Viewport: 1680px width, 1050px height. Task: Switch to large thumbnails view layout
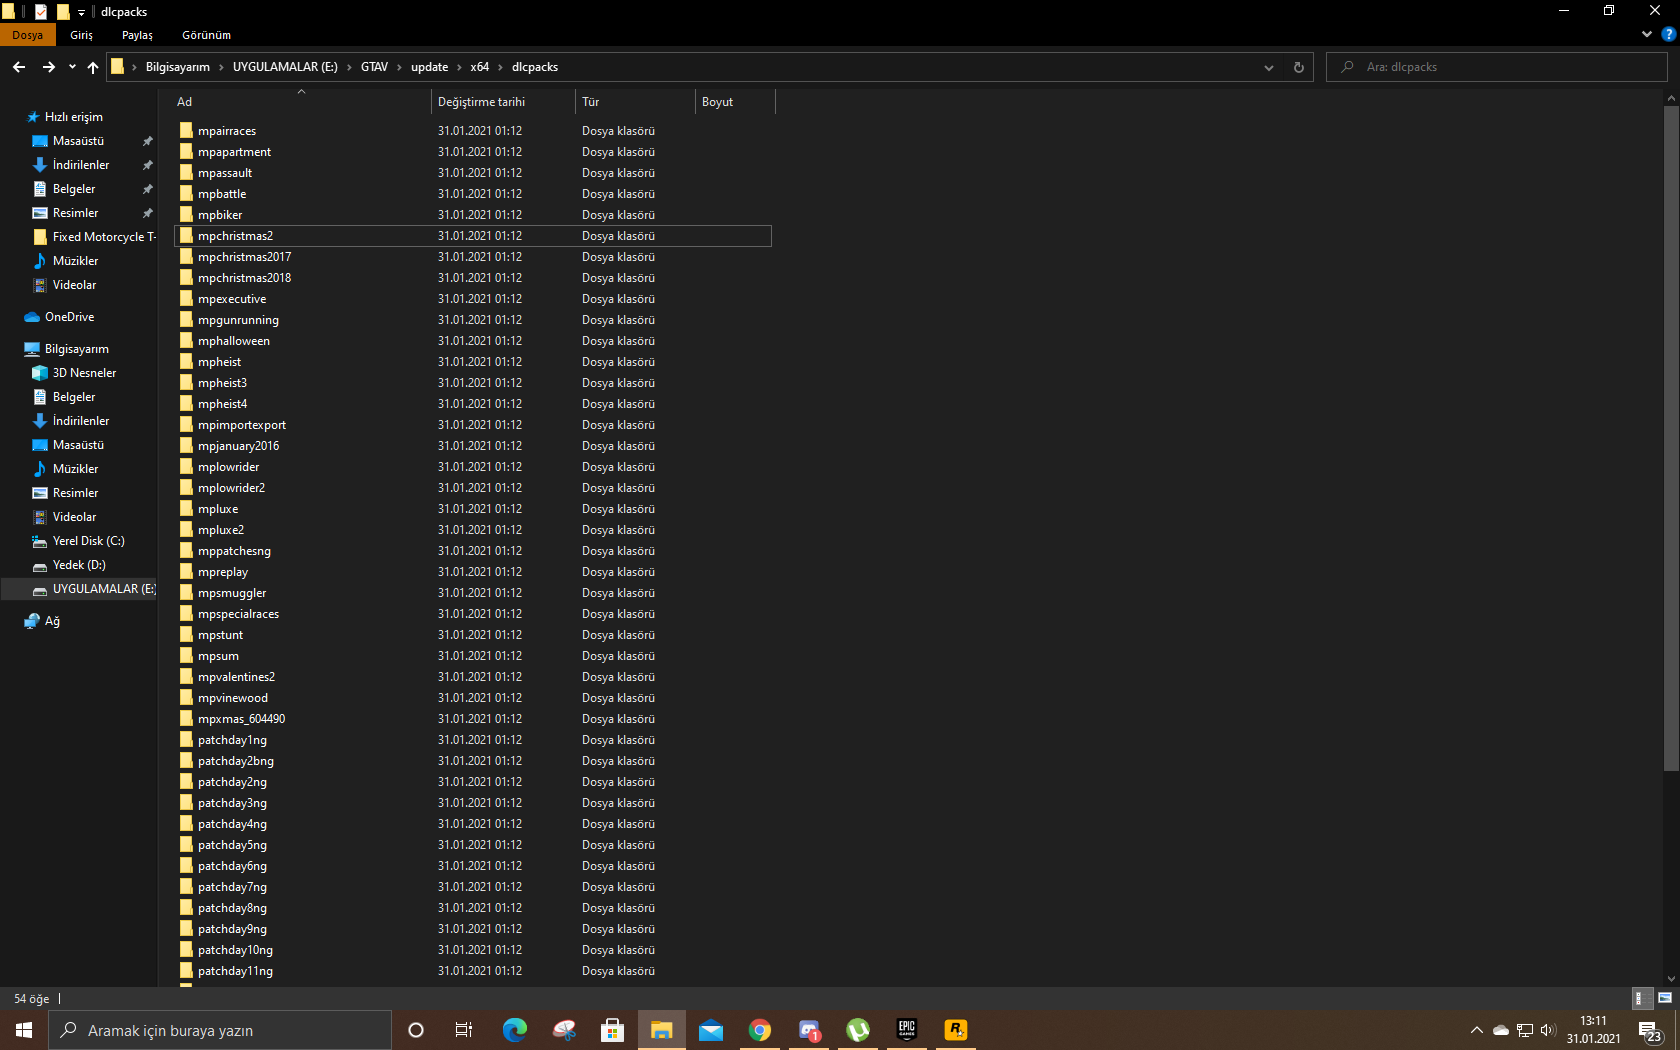pyautogui.click(x=1665, y=998)
